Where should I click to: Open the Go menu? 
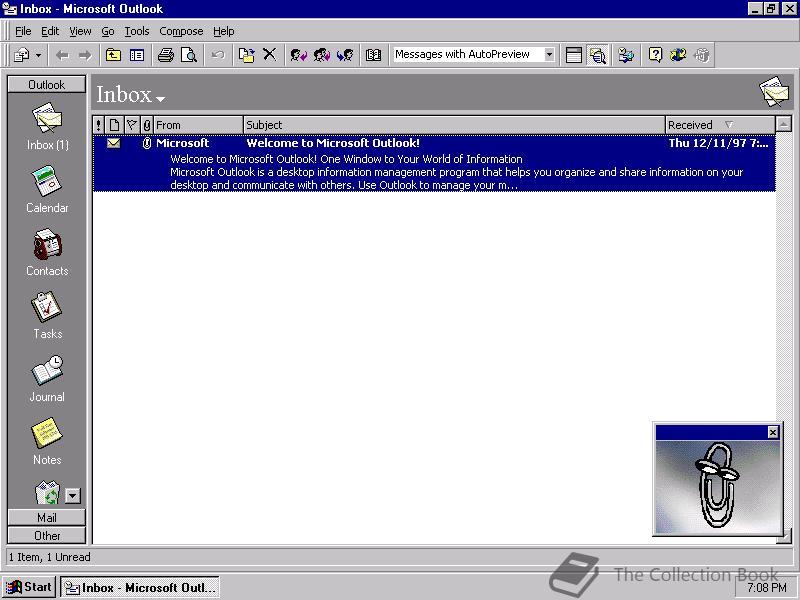108,31
